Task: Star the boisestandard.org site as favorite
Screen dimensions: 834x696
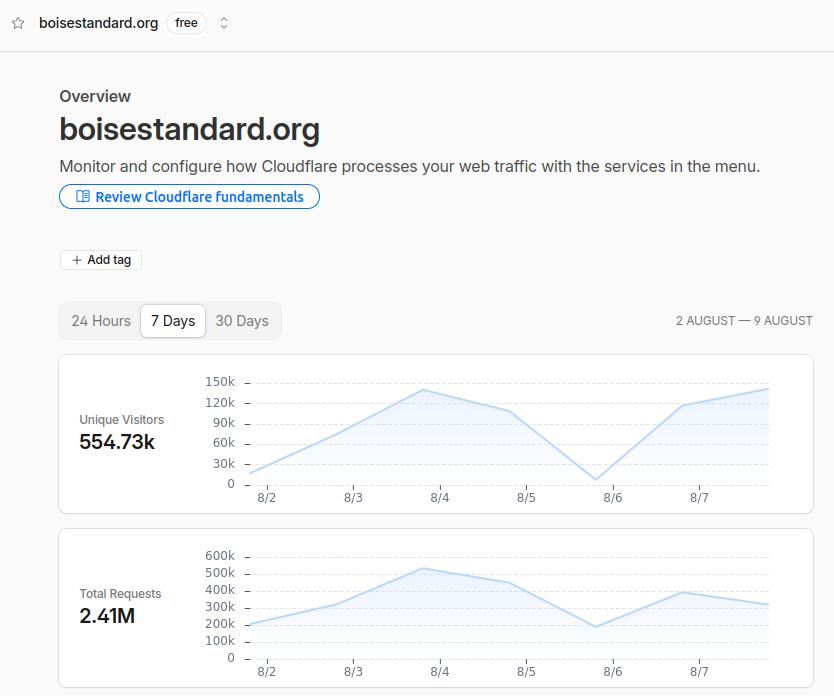Action: 18,23
